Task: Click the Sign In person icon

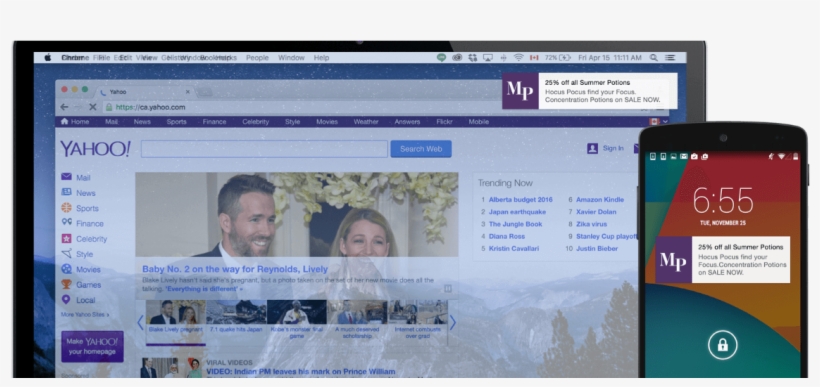Action: (592, 149)
